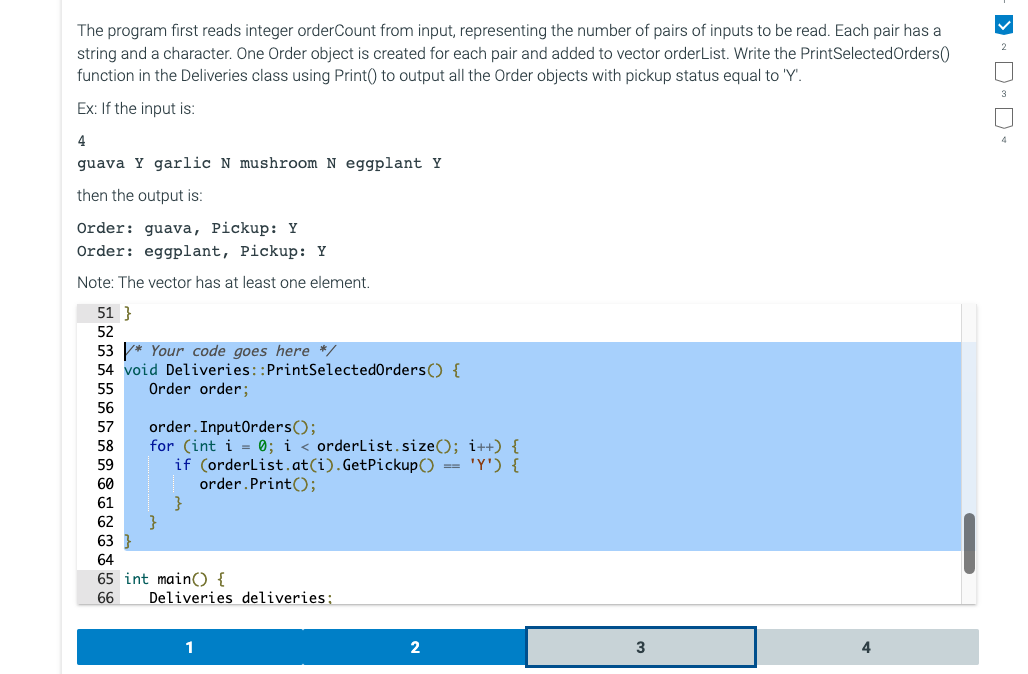Click line number 66 in the editor

tap(104, 597)
